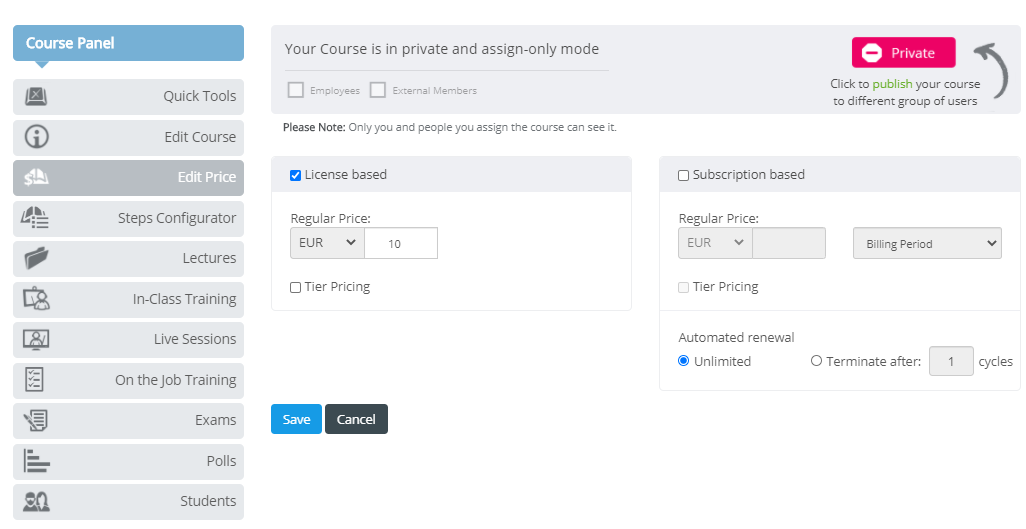Click the Edit Course info icon
The image size is (1026, 529).
pyautogui.click(x=37, y=137)
